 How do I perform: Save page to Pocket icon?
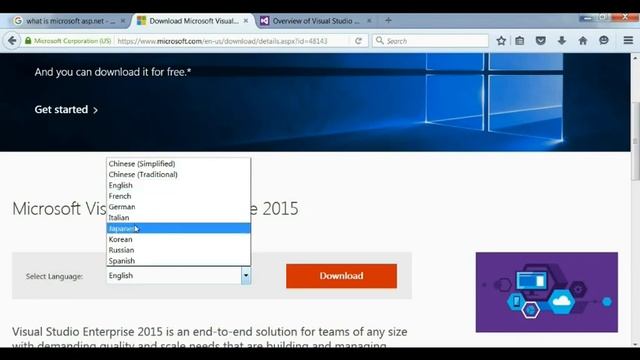point(541,41)
